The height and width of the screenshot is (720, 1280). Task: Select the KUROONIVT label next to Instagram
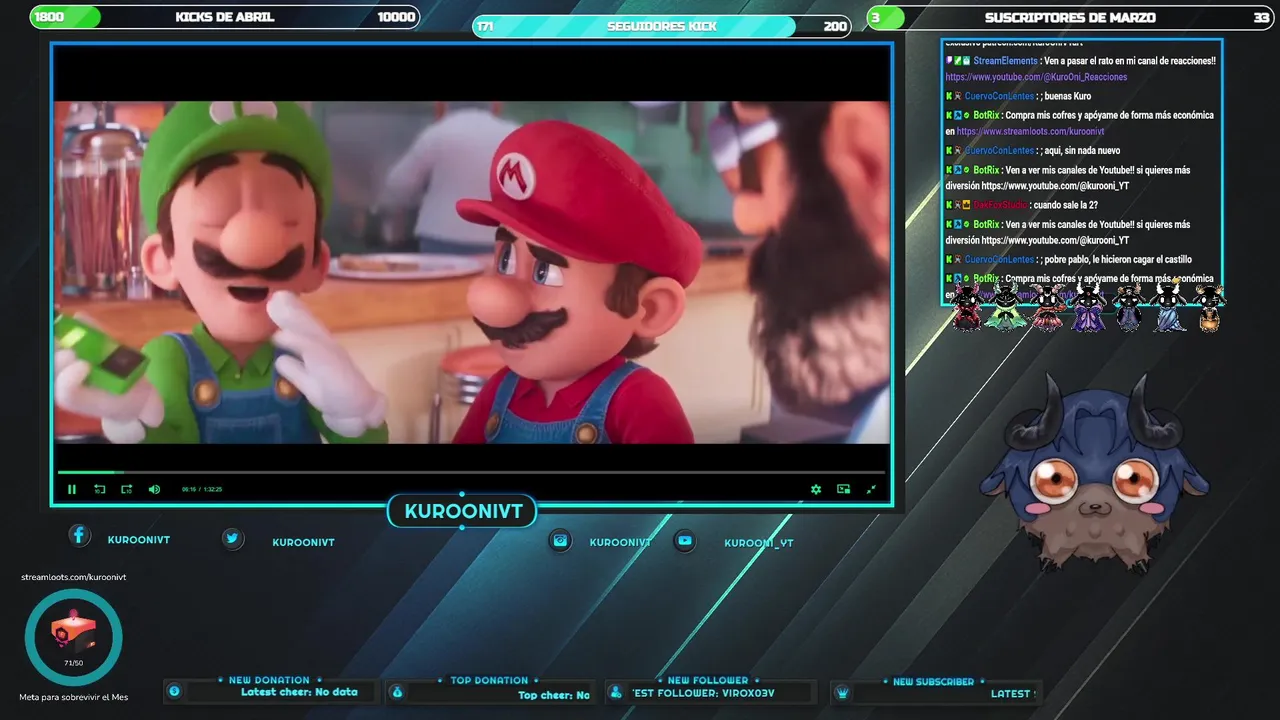(x=621, y=542)
